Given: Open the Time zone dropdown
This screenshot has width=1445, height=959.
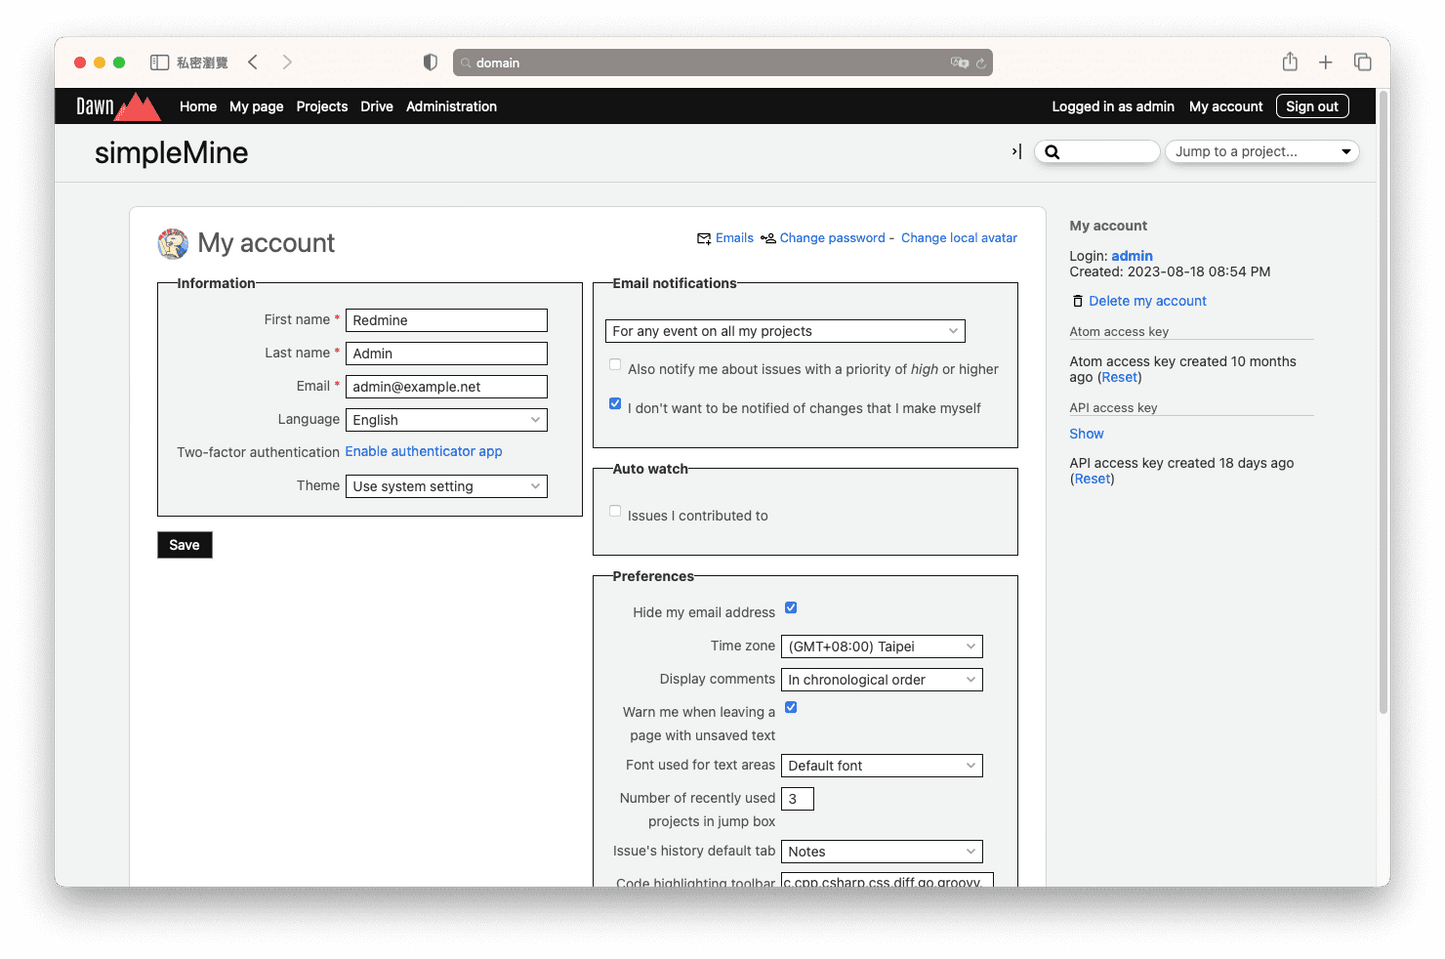Looking at the screenshot, I should point(881,646).
